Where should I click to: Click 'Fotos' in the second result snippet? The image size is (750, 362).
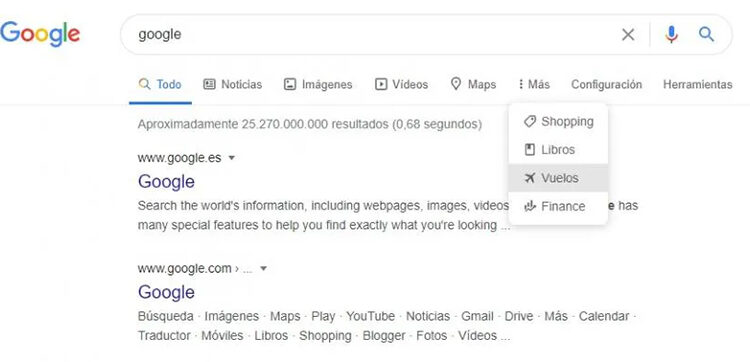pyautogui.click(x=431, y=336)
